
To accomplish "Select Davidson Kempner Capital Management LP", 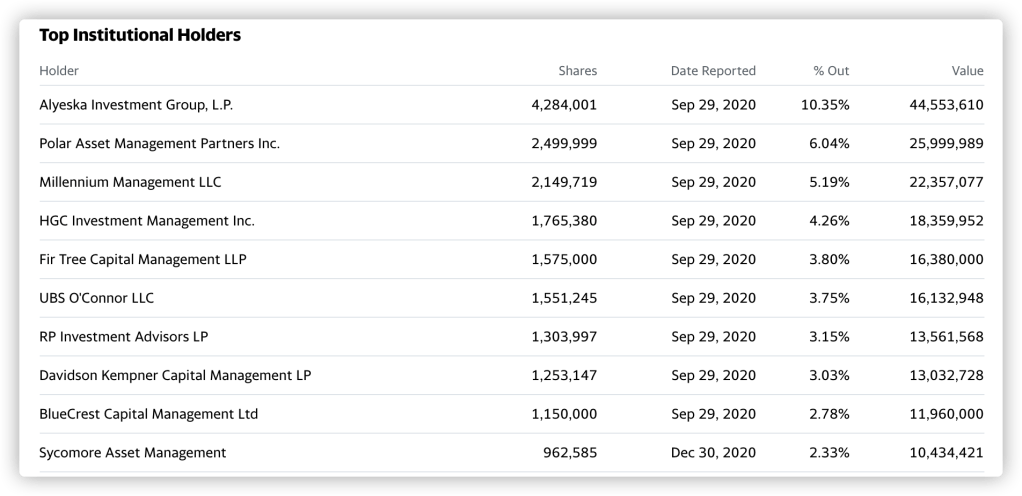I will pyautogui.click(x=175, y=375).
